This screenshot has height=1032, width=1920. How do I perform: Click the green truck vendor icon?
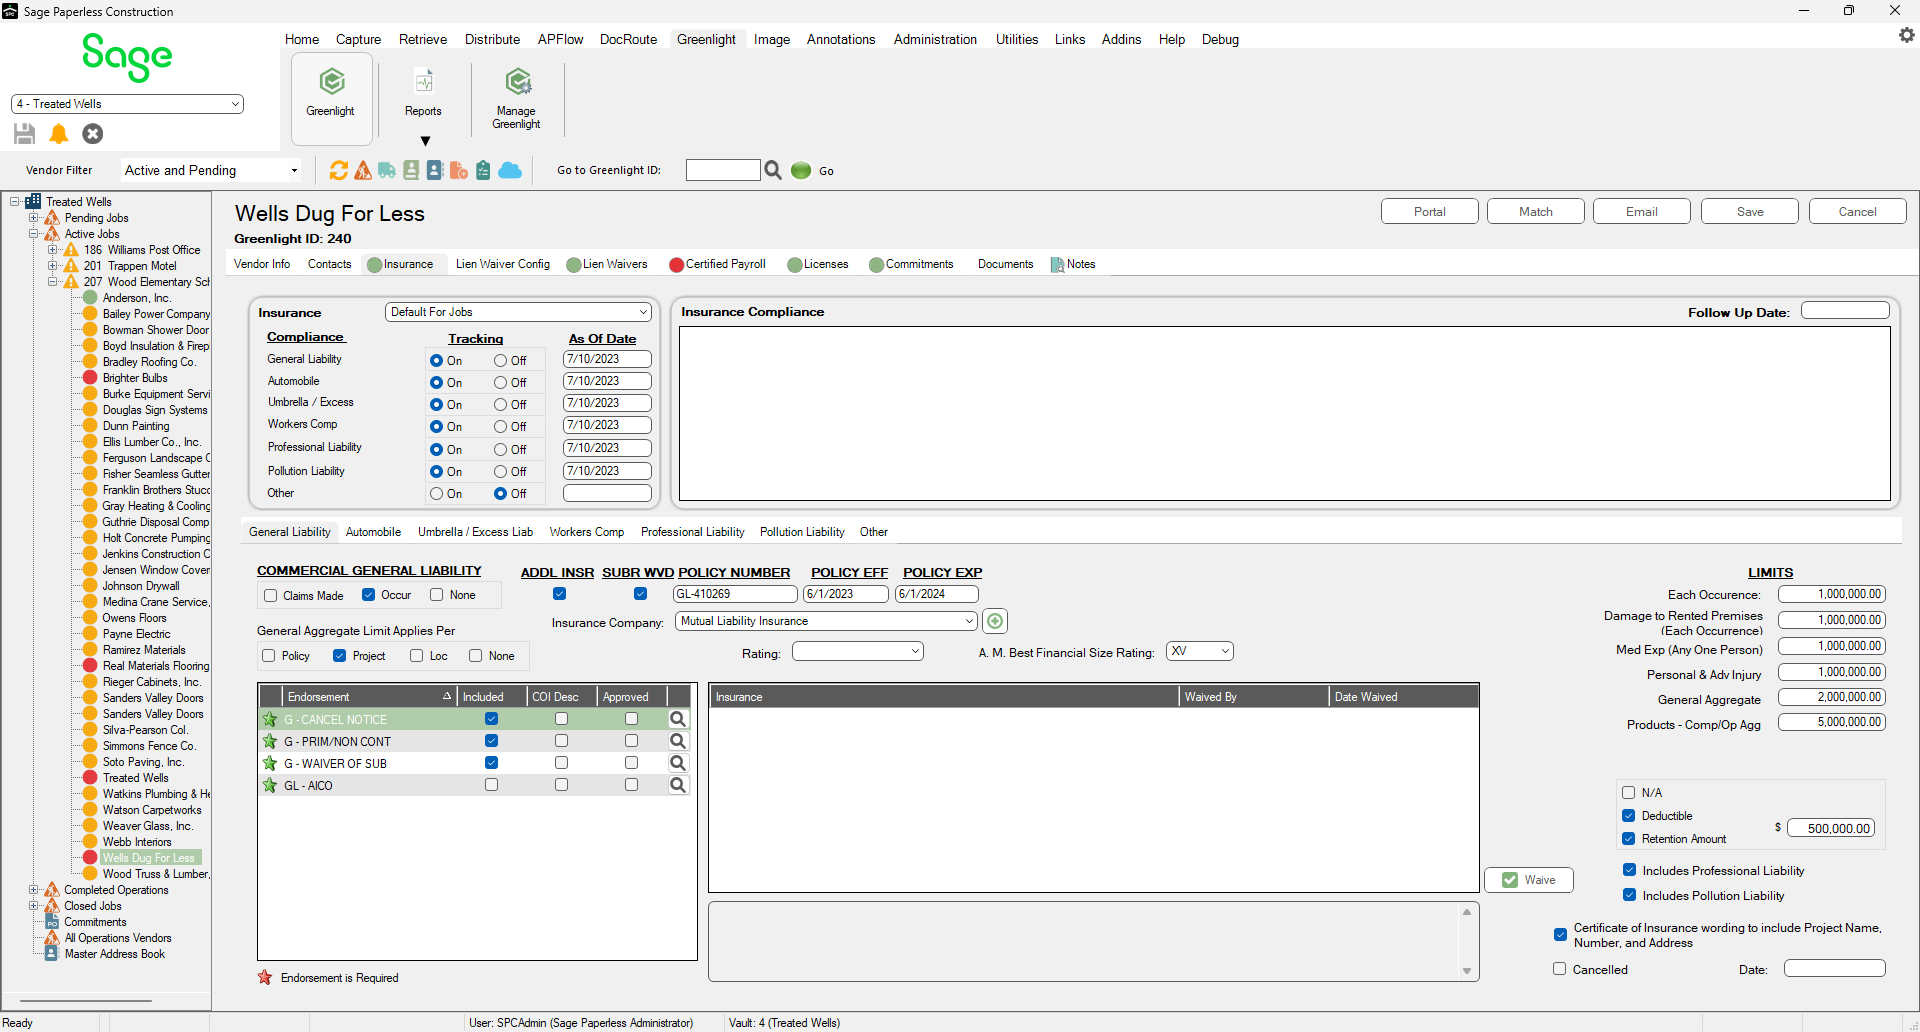click(x=387, y=170)
